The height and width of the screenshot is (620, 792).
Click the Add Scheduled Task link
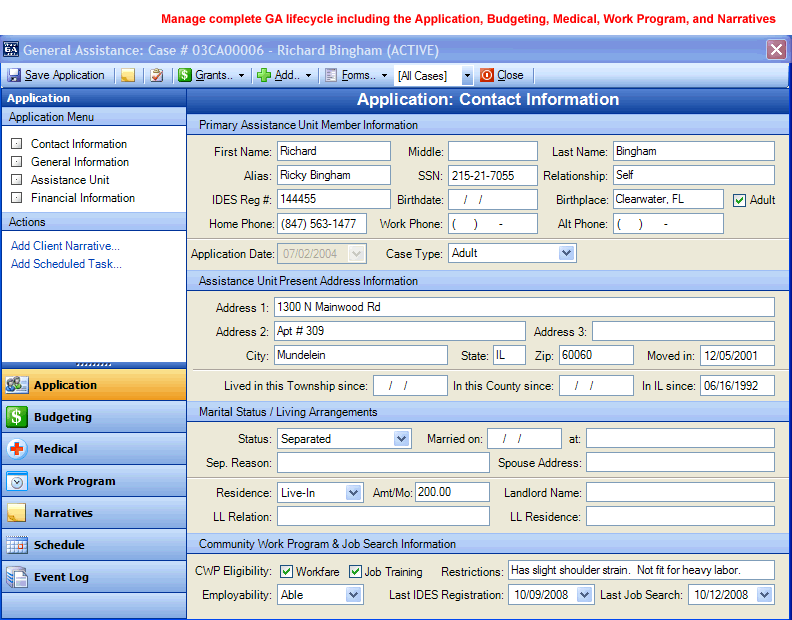pos(66,264)
